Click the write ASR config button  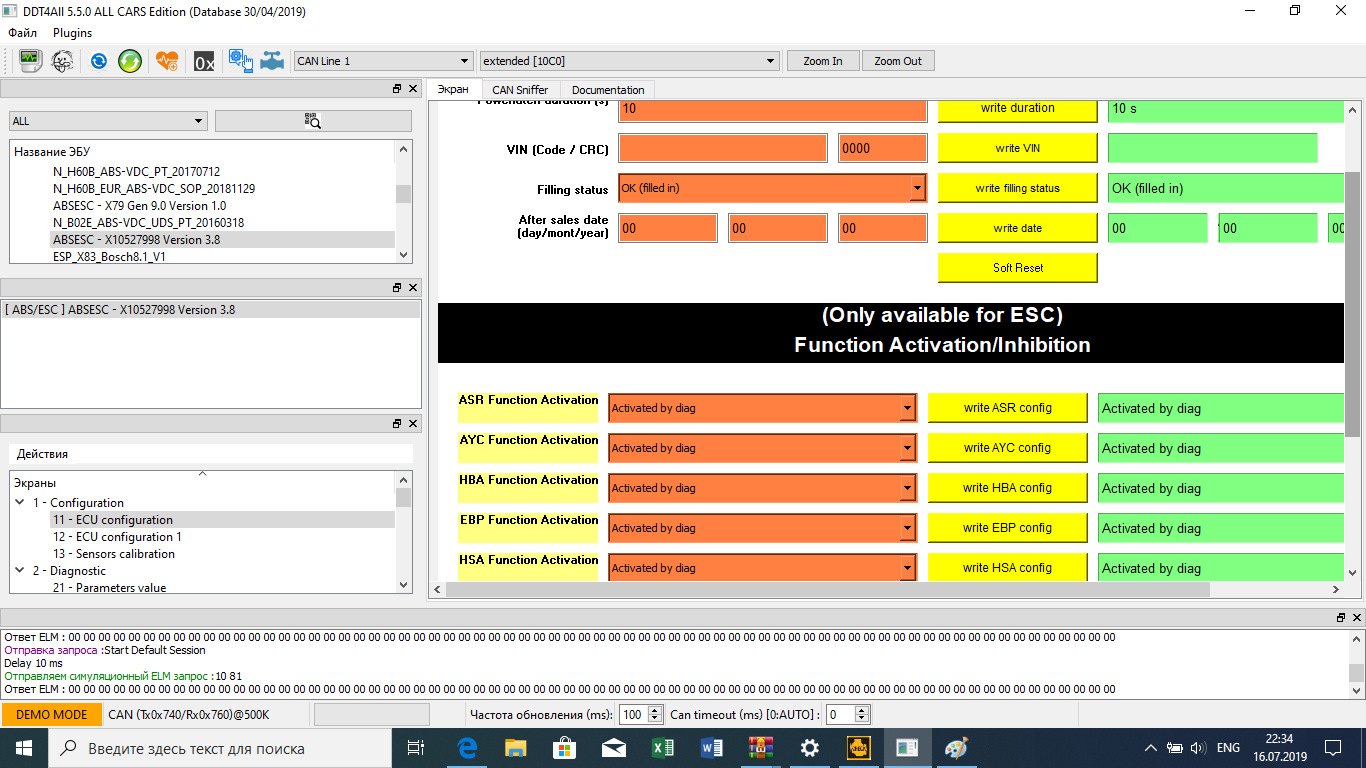point(1007,408)
